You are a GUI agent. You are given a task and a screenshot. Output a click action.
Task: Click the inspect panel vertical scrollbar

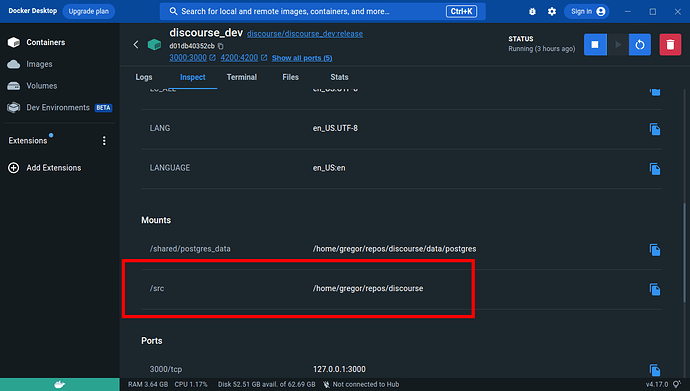click(x=684, y=252)
